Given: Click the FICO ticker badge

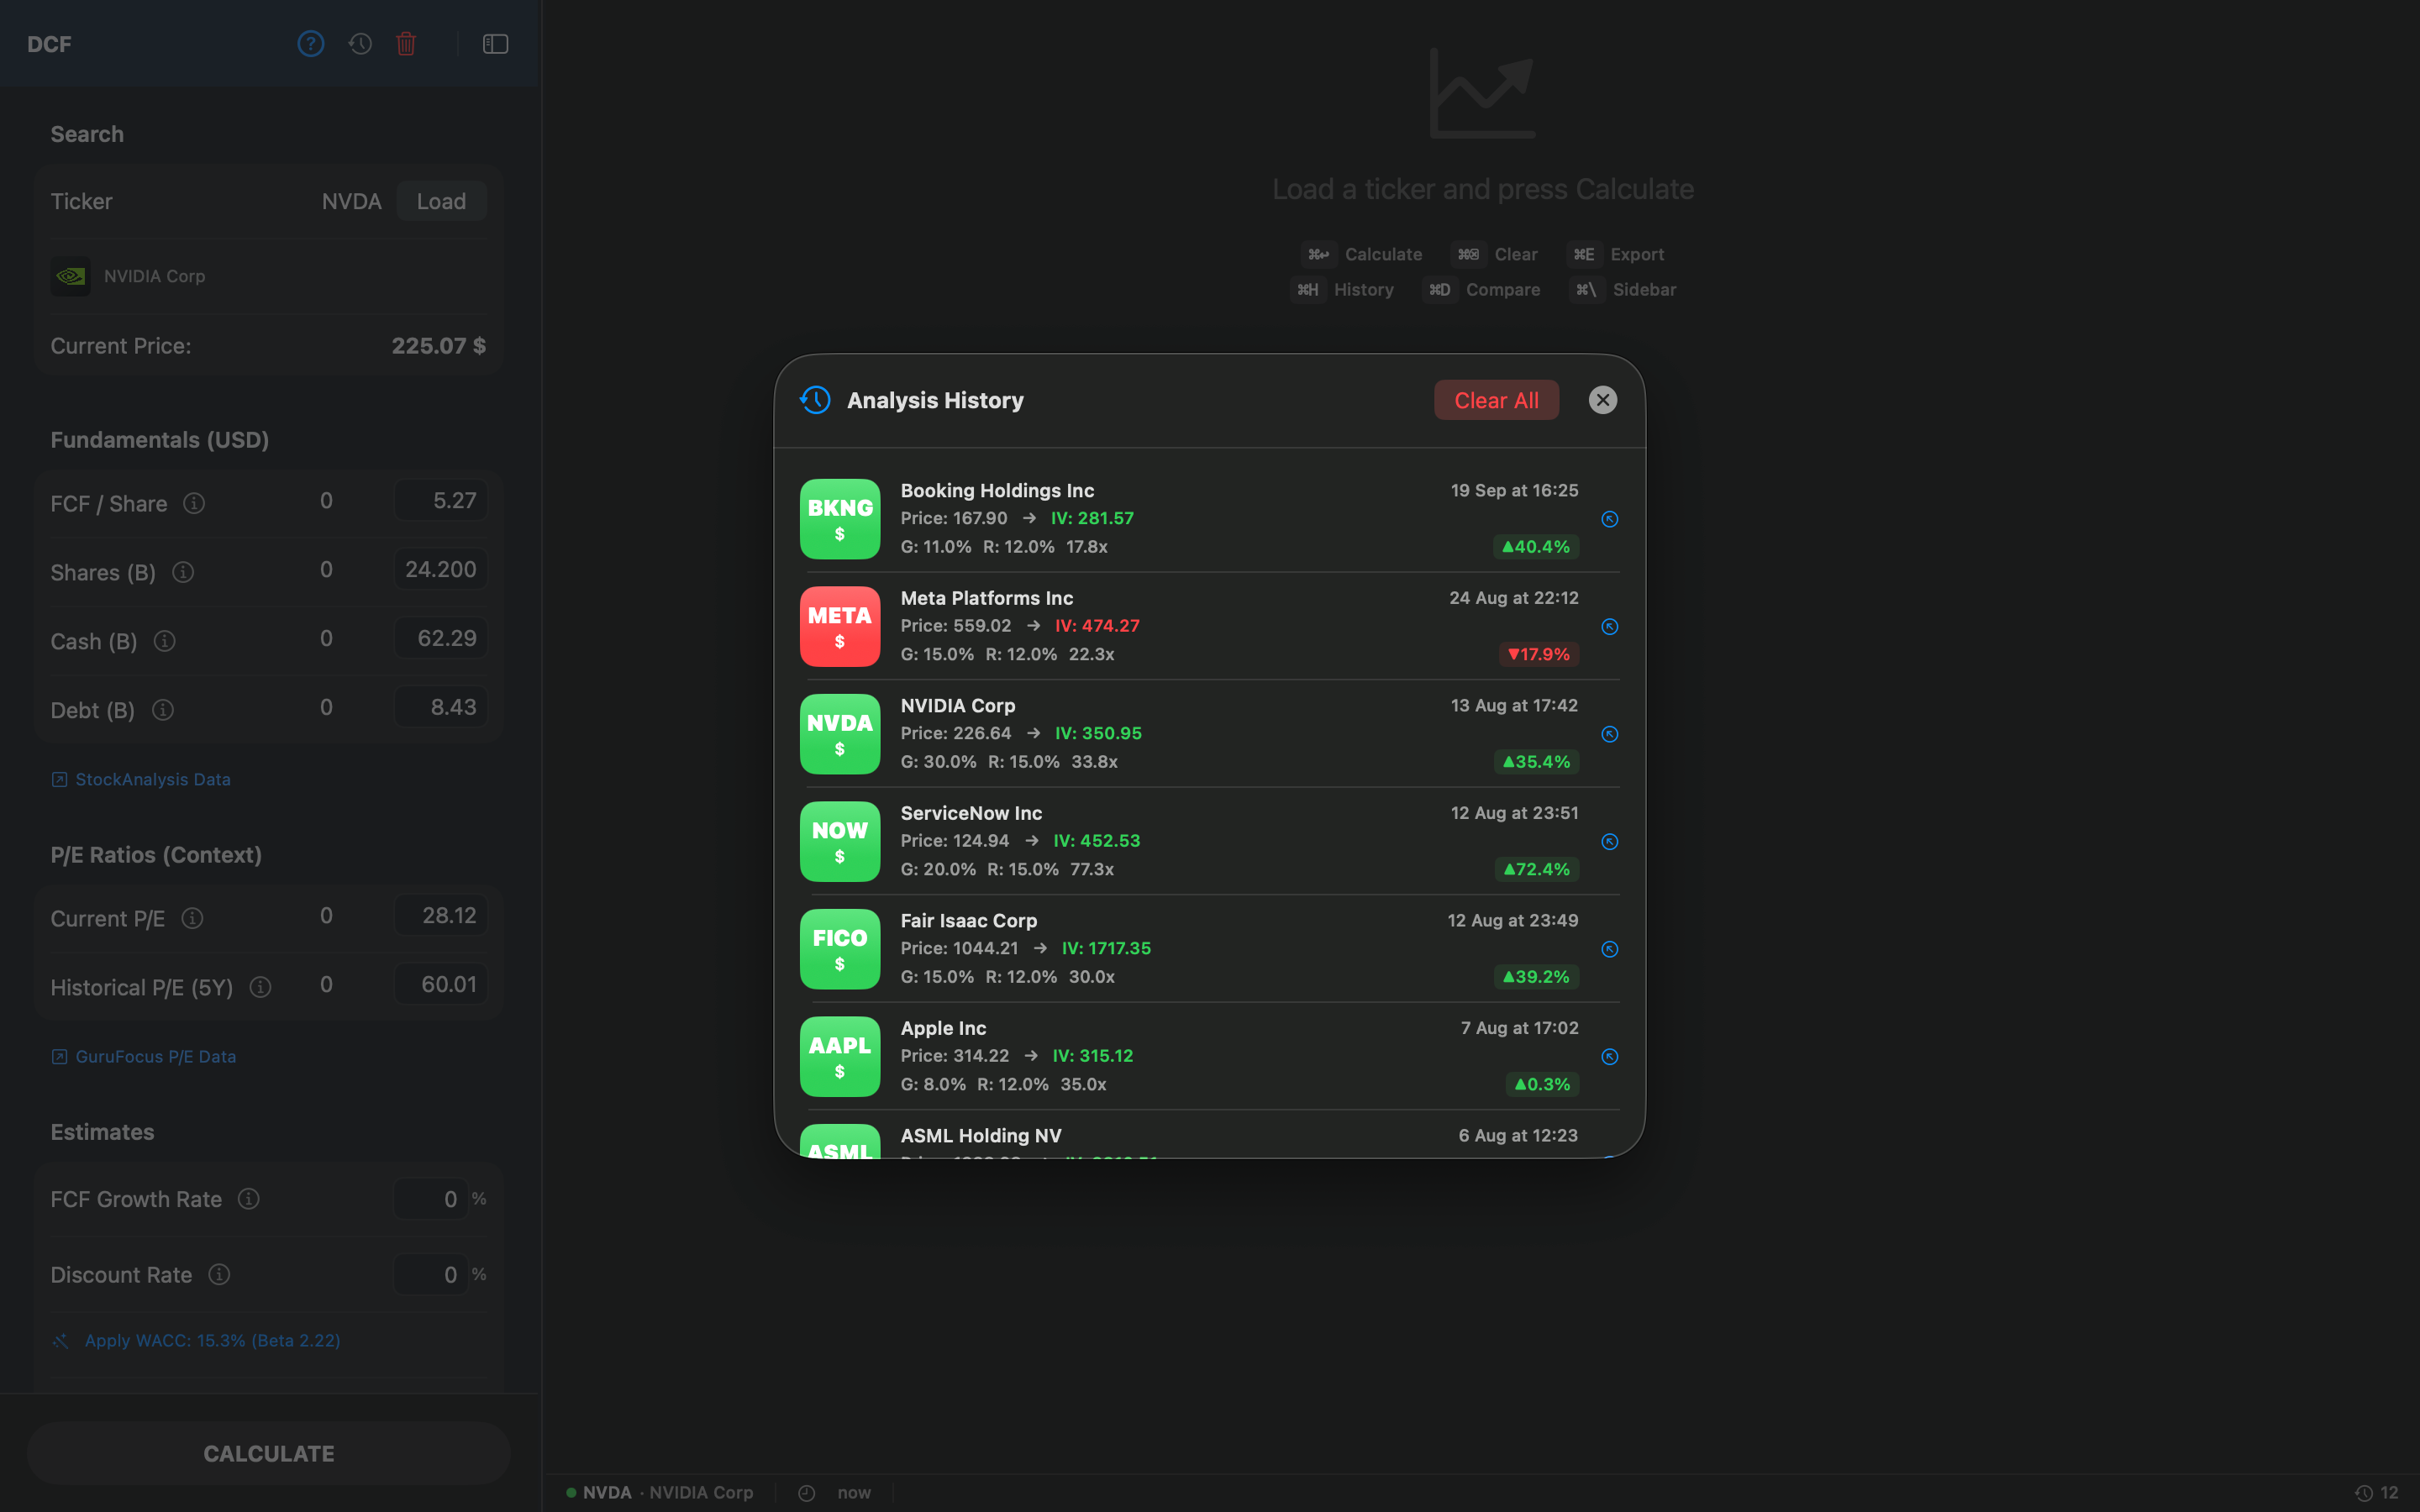Looking at the screenshot, I should coord(840,949).
